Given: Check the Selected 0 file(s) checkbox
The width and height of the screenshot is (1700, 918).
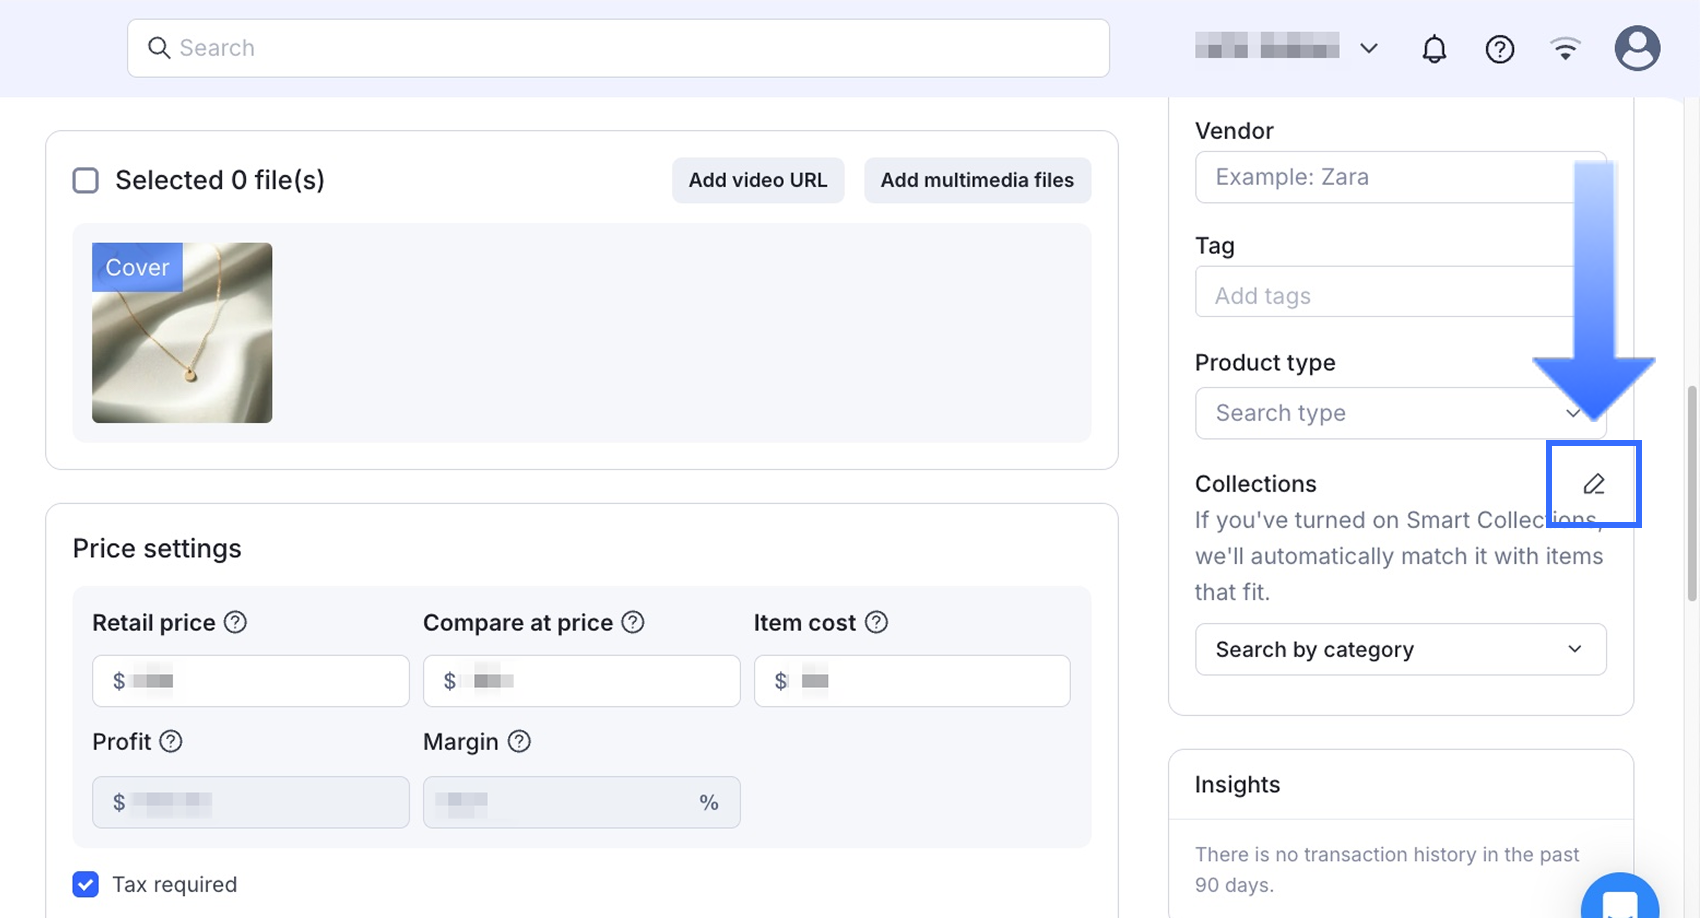Looking at the screenshot, I should 86,180.
